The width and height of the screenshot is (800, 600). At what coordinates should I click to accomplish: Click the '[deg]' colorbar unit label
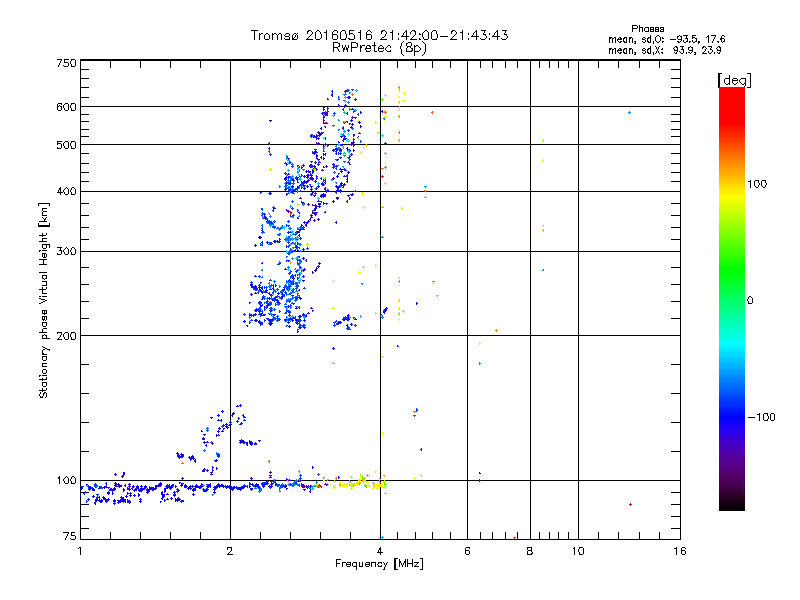[x=734, y=81]
